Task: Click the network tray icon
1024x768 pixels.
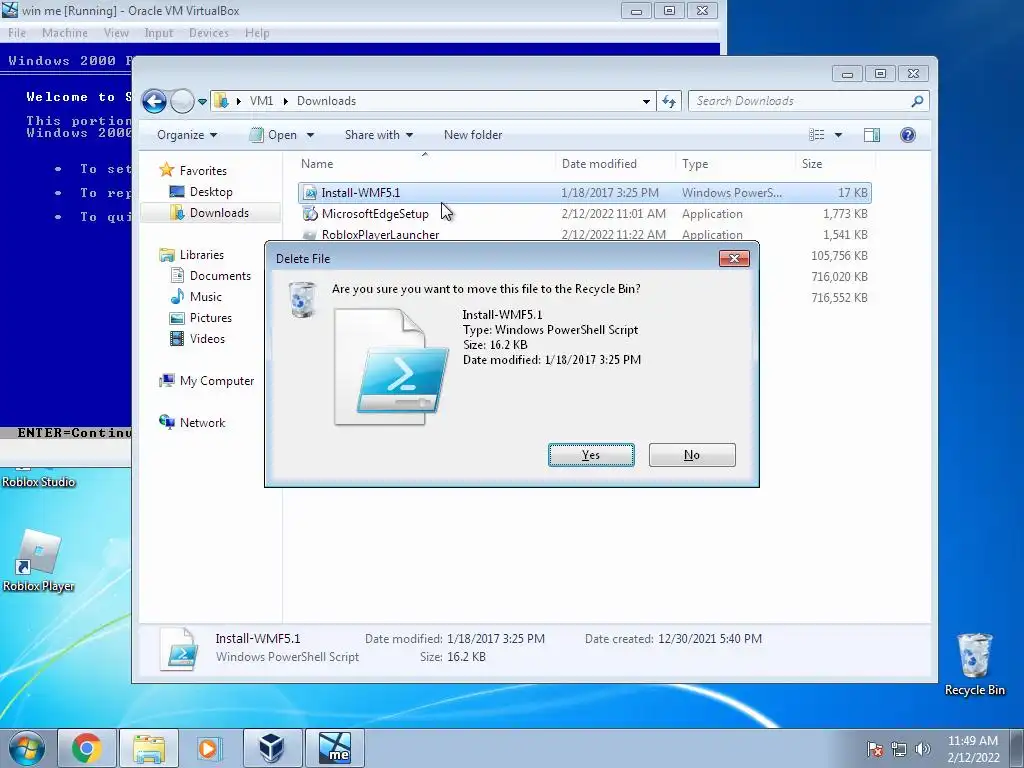Action: [899, 749]
